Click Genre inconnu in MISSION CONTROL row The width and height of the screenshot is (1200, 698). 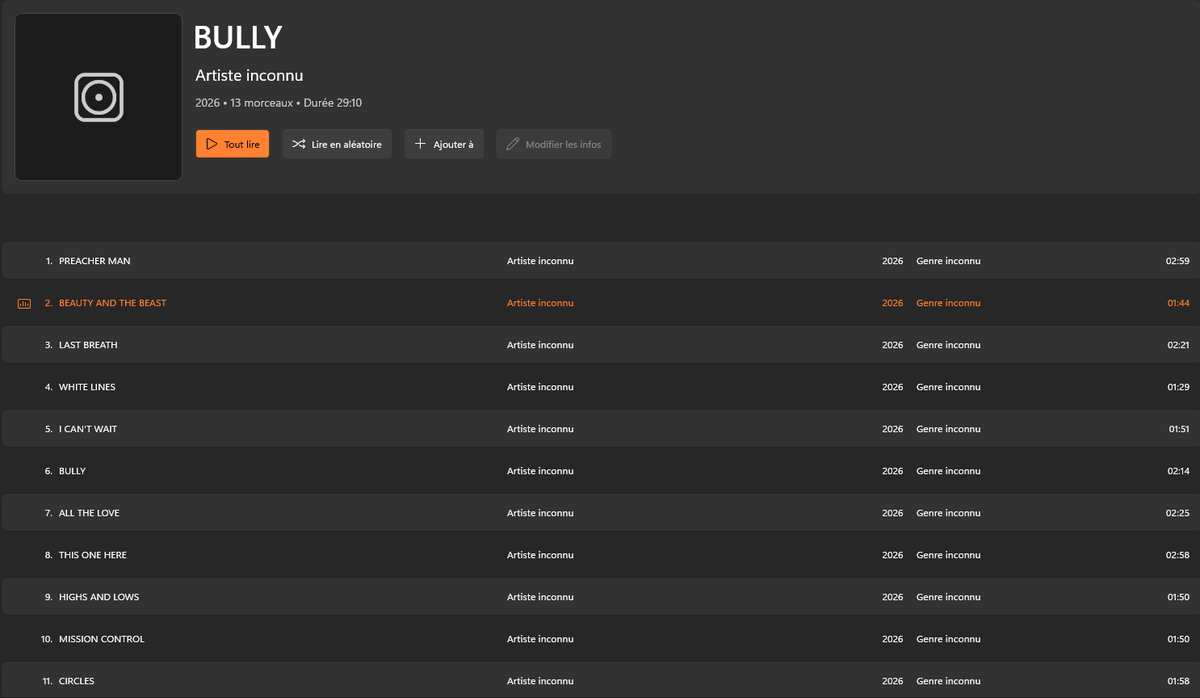point(948,639)
